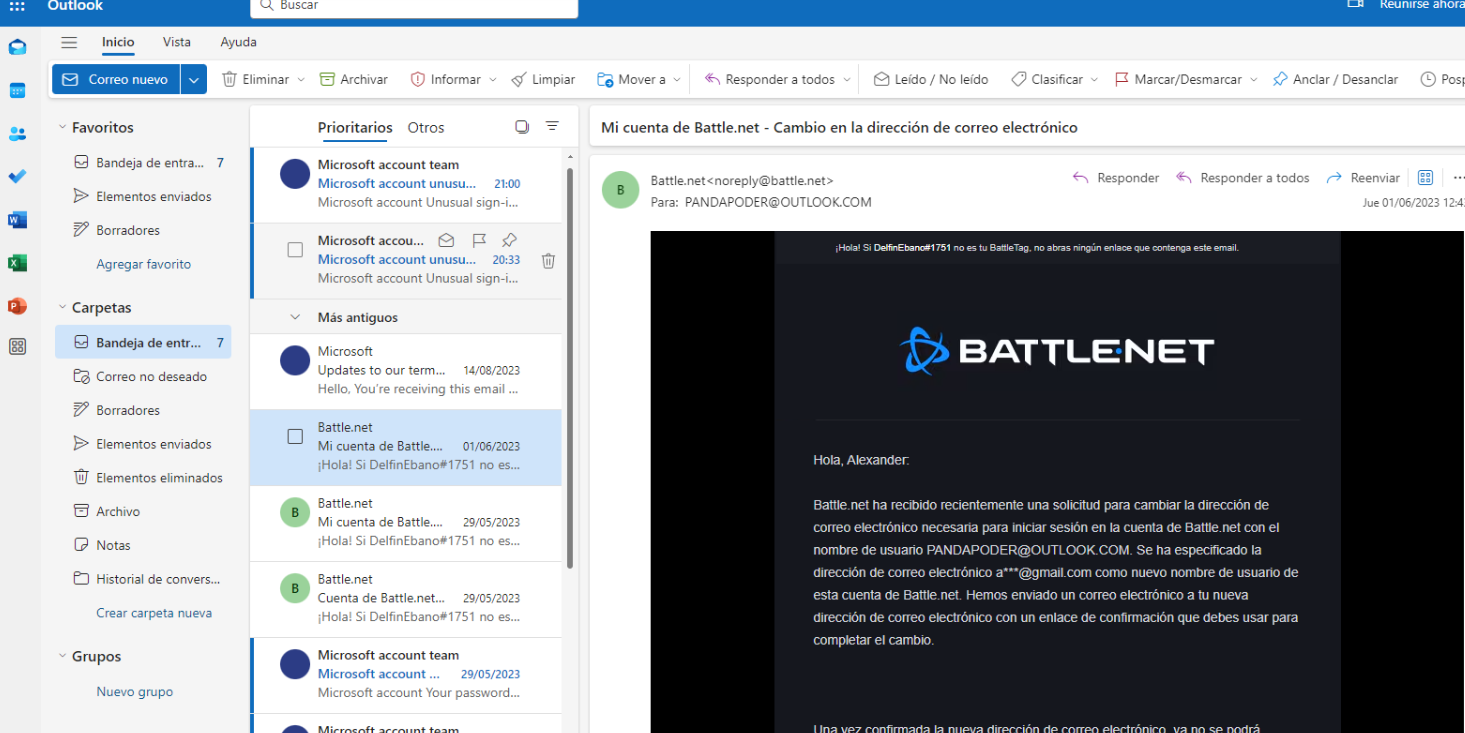The image size is (1465, 733).
Task: Click Marcar/Desmarcar flag button
Action: pos(1178,79)
